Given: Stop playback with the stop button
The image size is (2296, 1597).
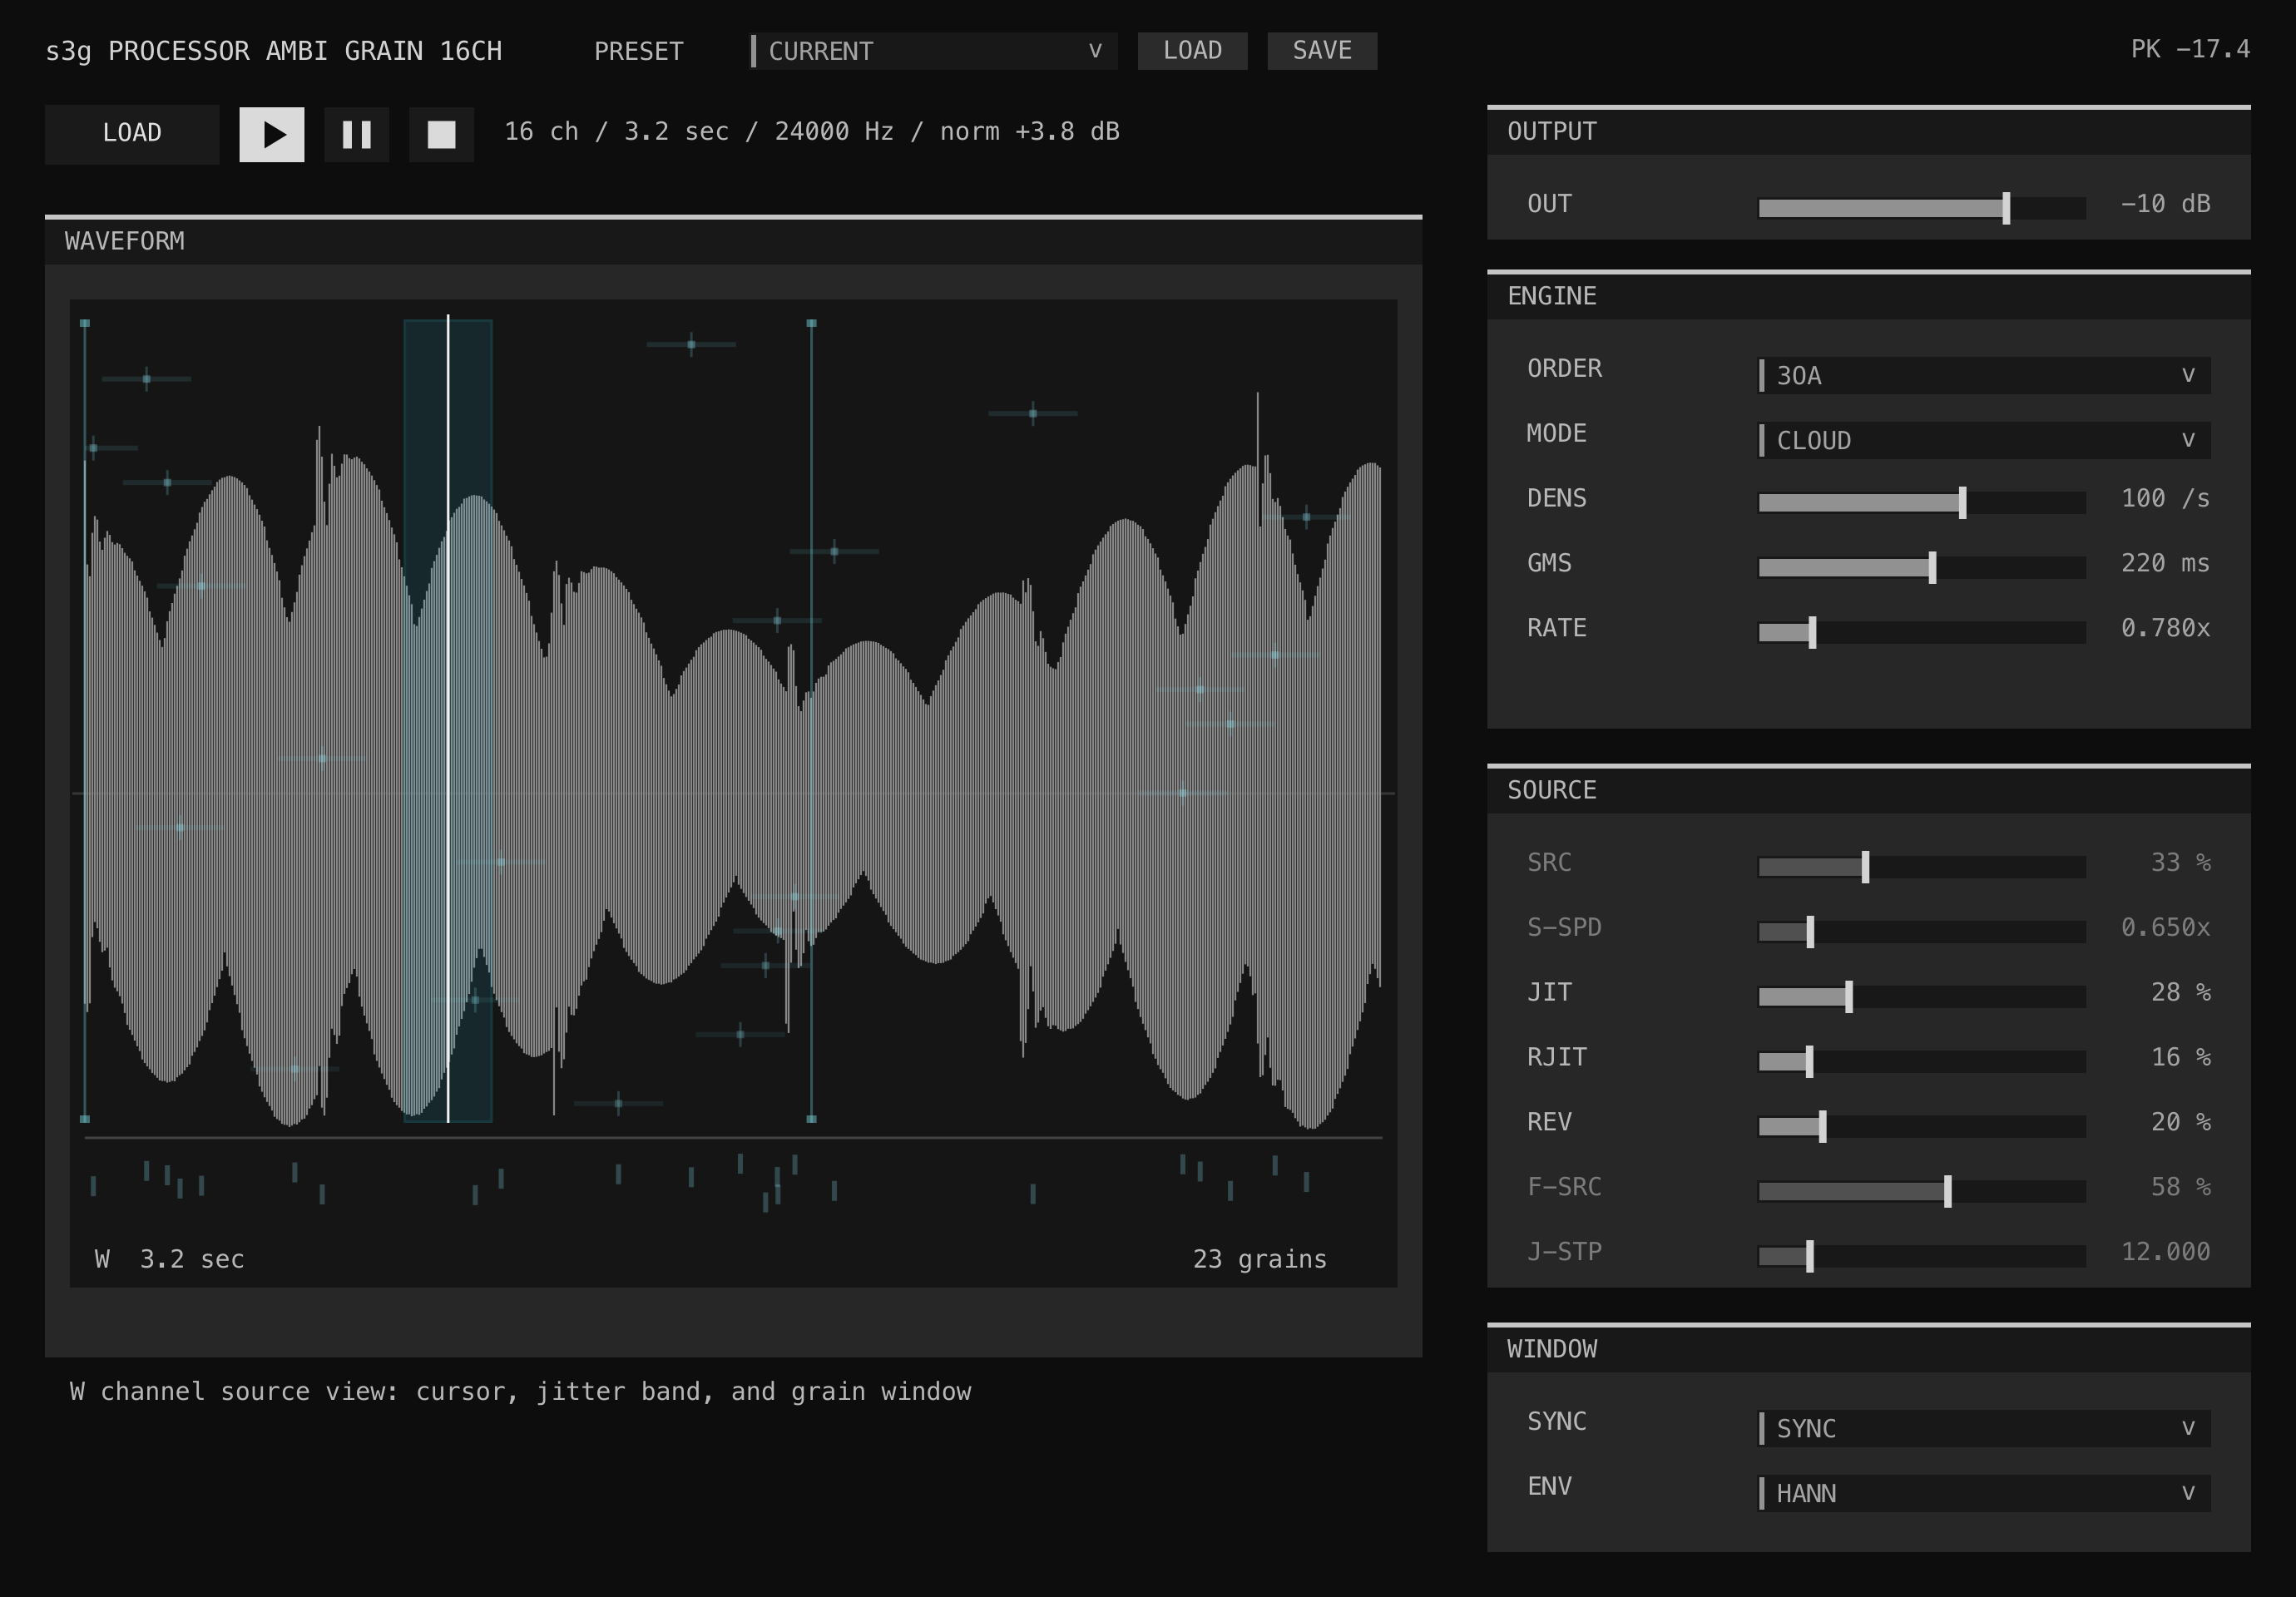Looking at the screenshot, I should point(442,134).
